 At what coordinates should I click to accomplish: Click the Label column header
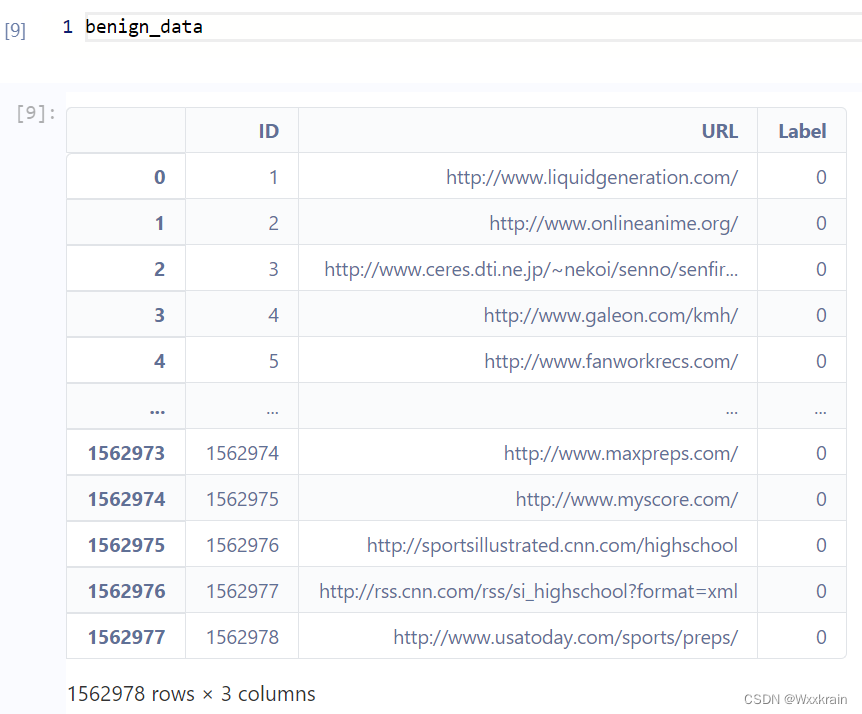coord(802,131)
